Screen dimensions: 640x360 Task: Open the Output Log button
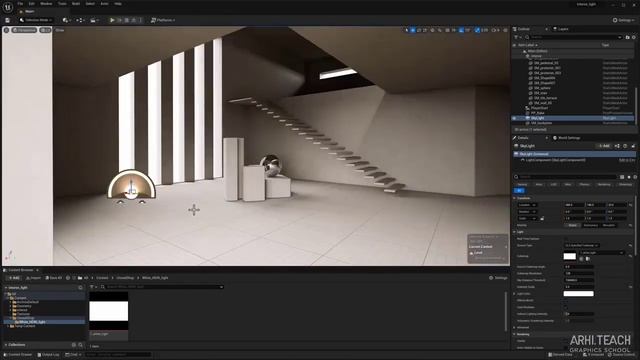point(49,355)
